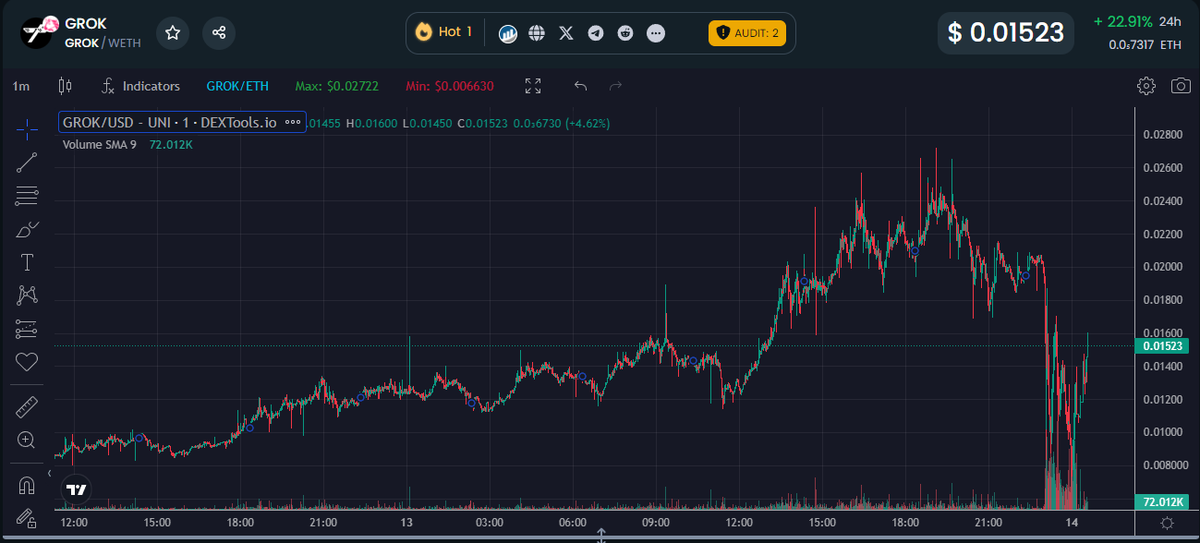Change the 1m chart interval
This screenshot has width=1200, height=543.
[x=20, y=86]
